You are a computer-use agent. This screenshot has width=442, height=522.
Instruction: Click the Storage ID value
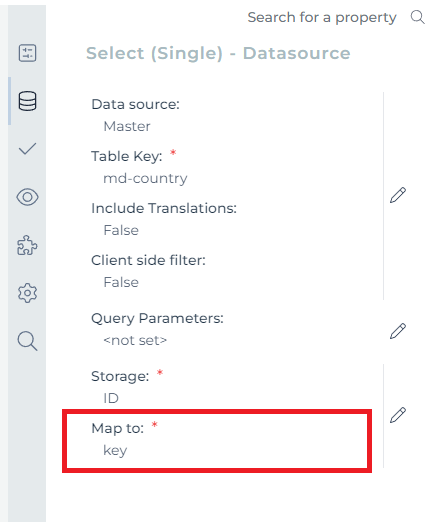click(111, 398)
